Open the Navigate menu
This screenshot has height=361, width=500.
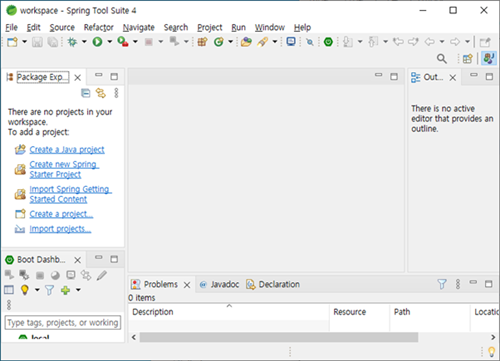click(x=139, y=27)
